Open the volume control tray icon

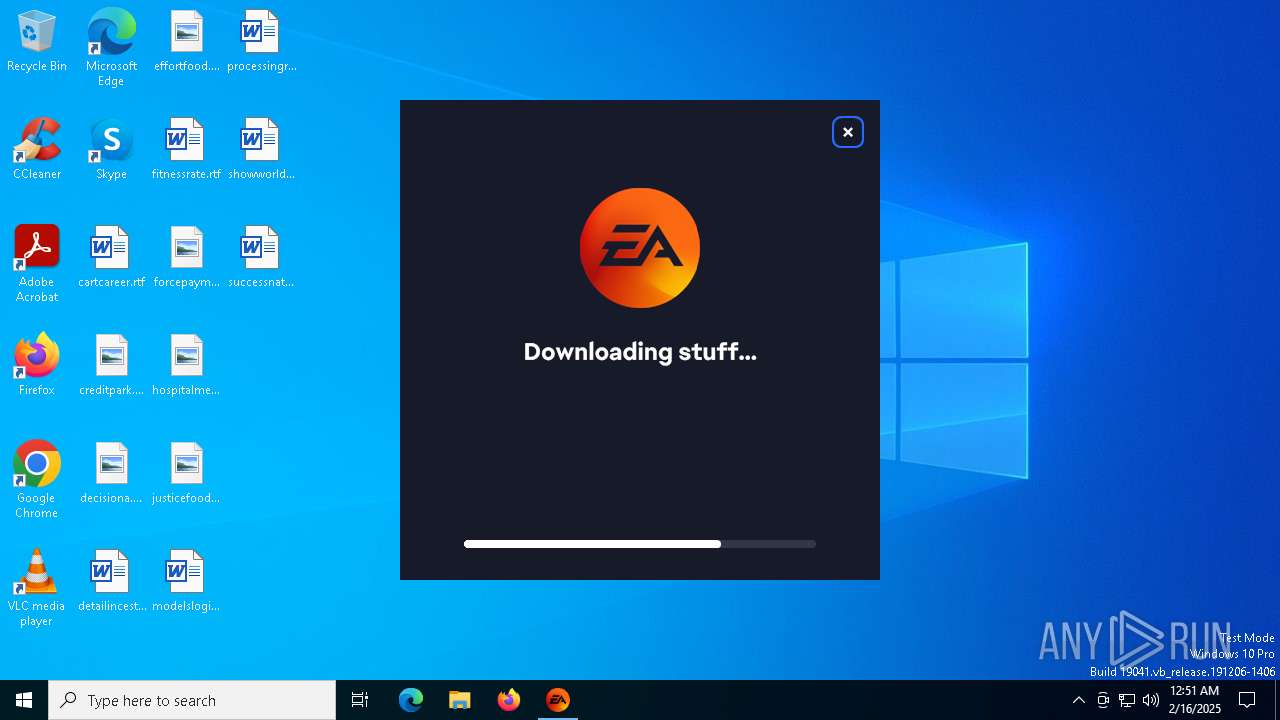pos(1151,700)
